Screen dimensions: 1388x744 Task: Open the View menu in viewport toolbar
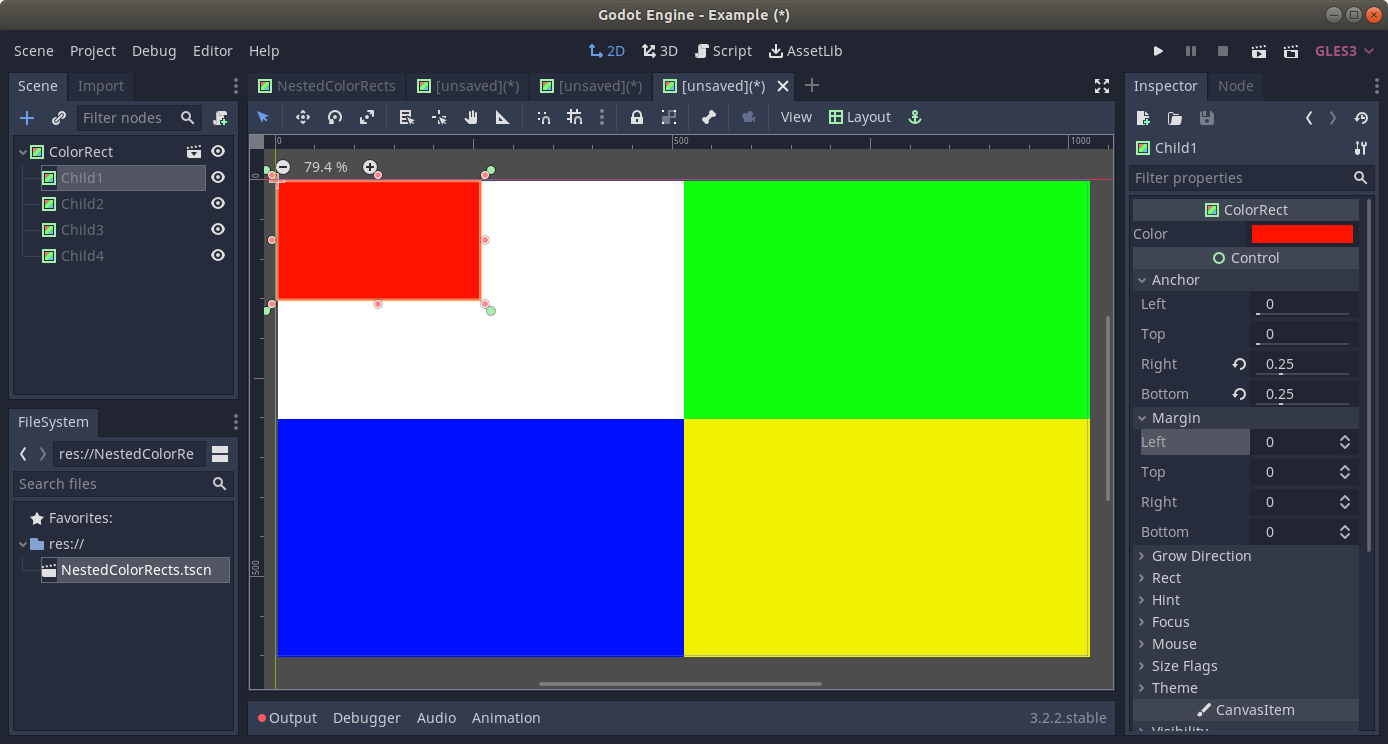(796, 117)
